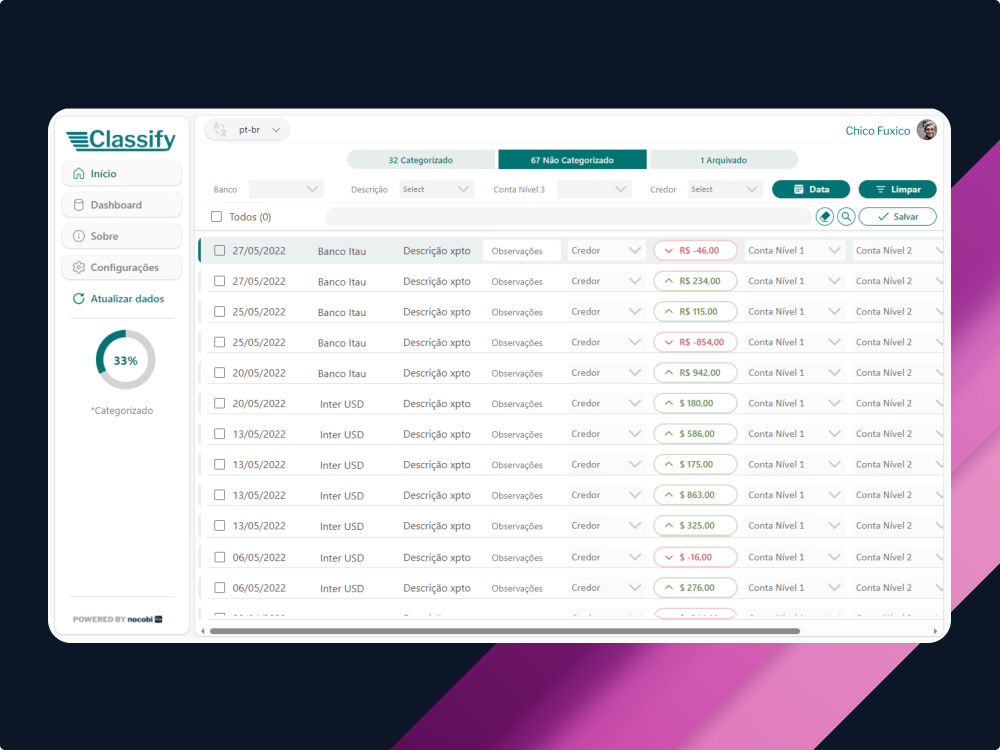Switch to 32 Categorizado tab
The image size is (1000, 750).
pos(421,160)
